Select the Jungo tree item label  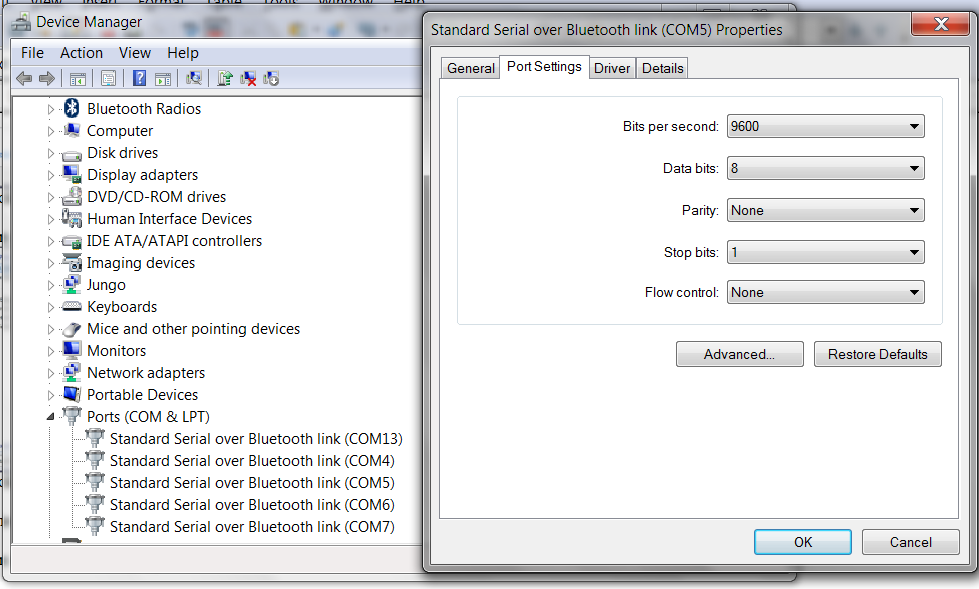click(x=106, y=285)
